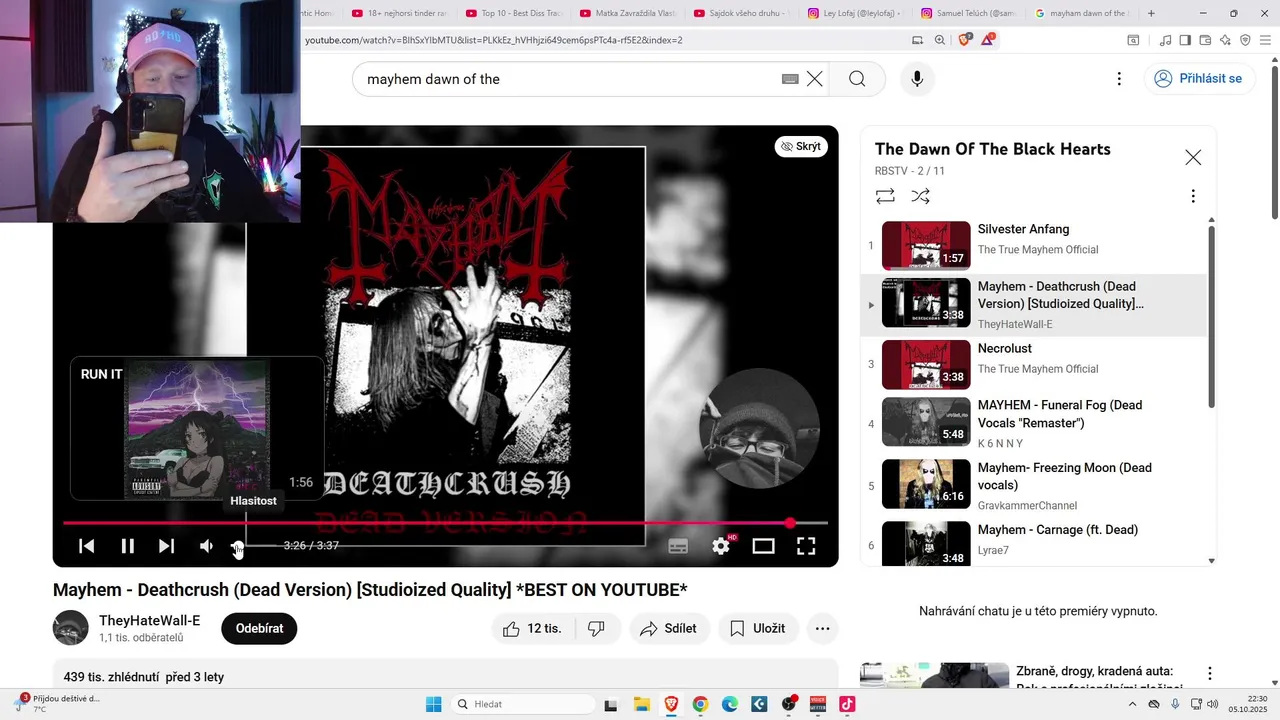Mute the video using the speaker icon
This screenshot has width=1280, height=720.
coord(206,546)
